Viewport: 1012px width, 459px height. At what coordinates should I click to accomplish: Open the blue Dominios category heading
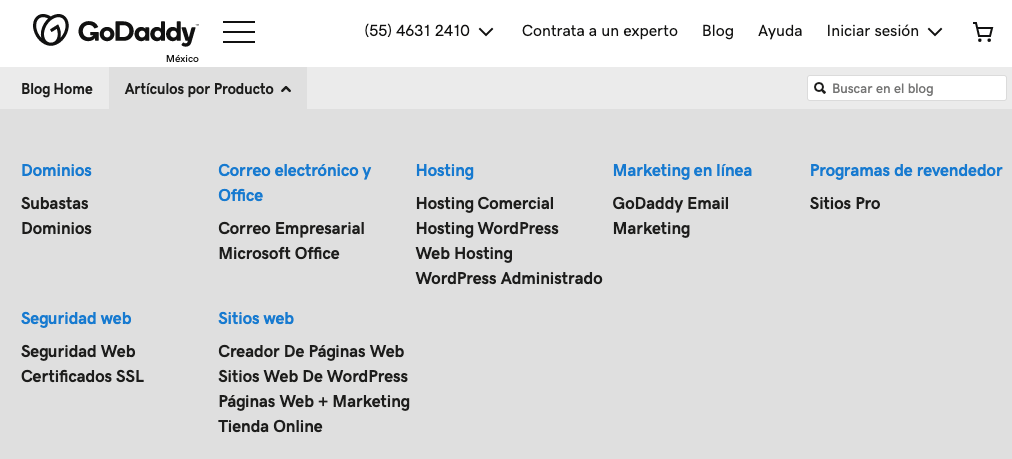click(x=56, y=170)
